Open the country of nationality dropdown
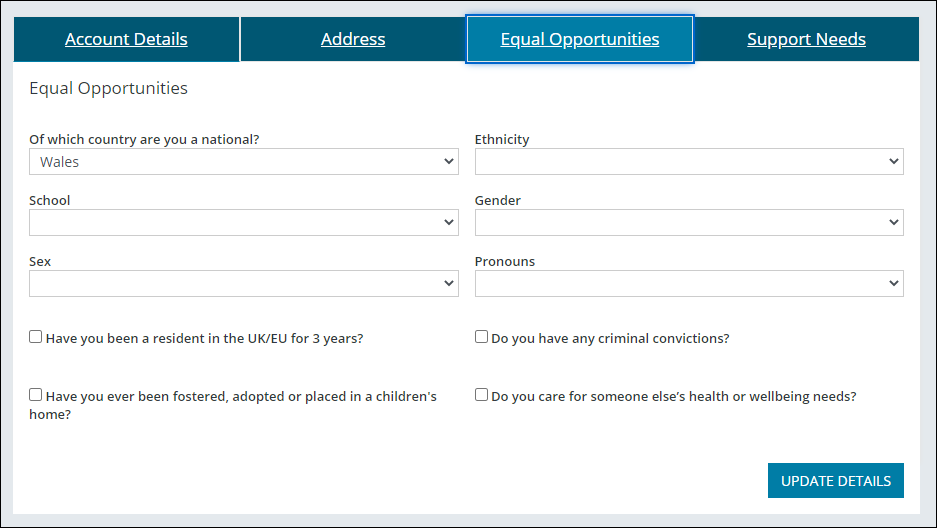This screenshot has width=937, height=528. 243,162
